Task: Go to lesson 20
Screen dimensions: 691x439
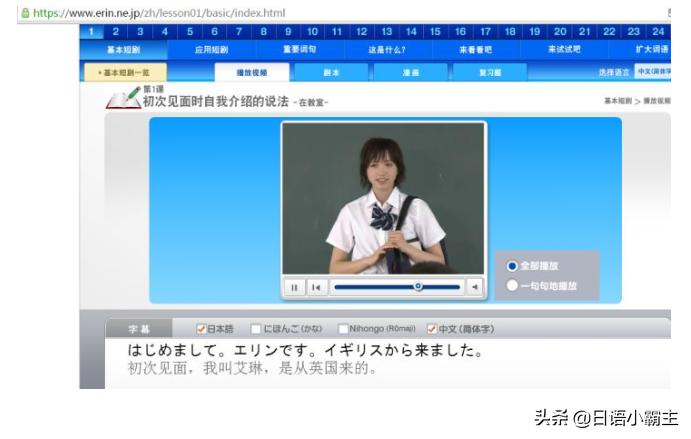Action: point(560,32)
